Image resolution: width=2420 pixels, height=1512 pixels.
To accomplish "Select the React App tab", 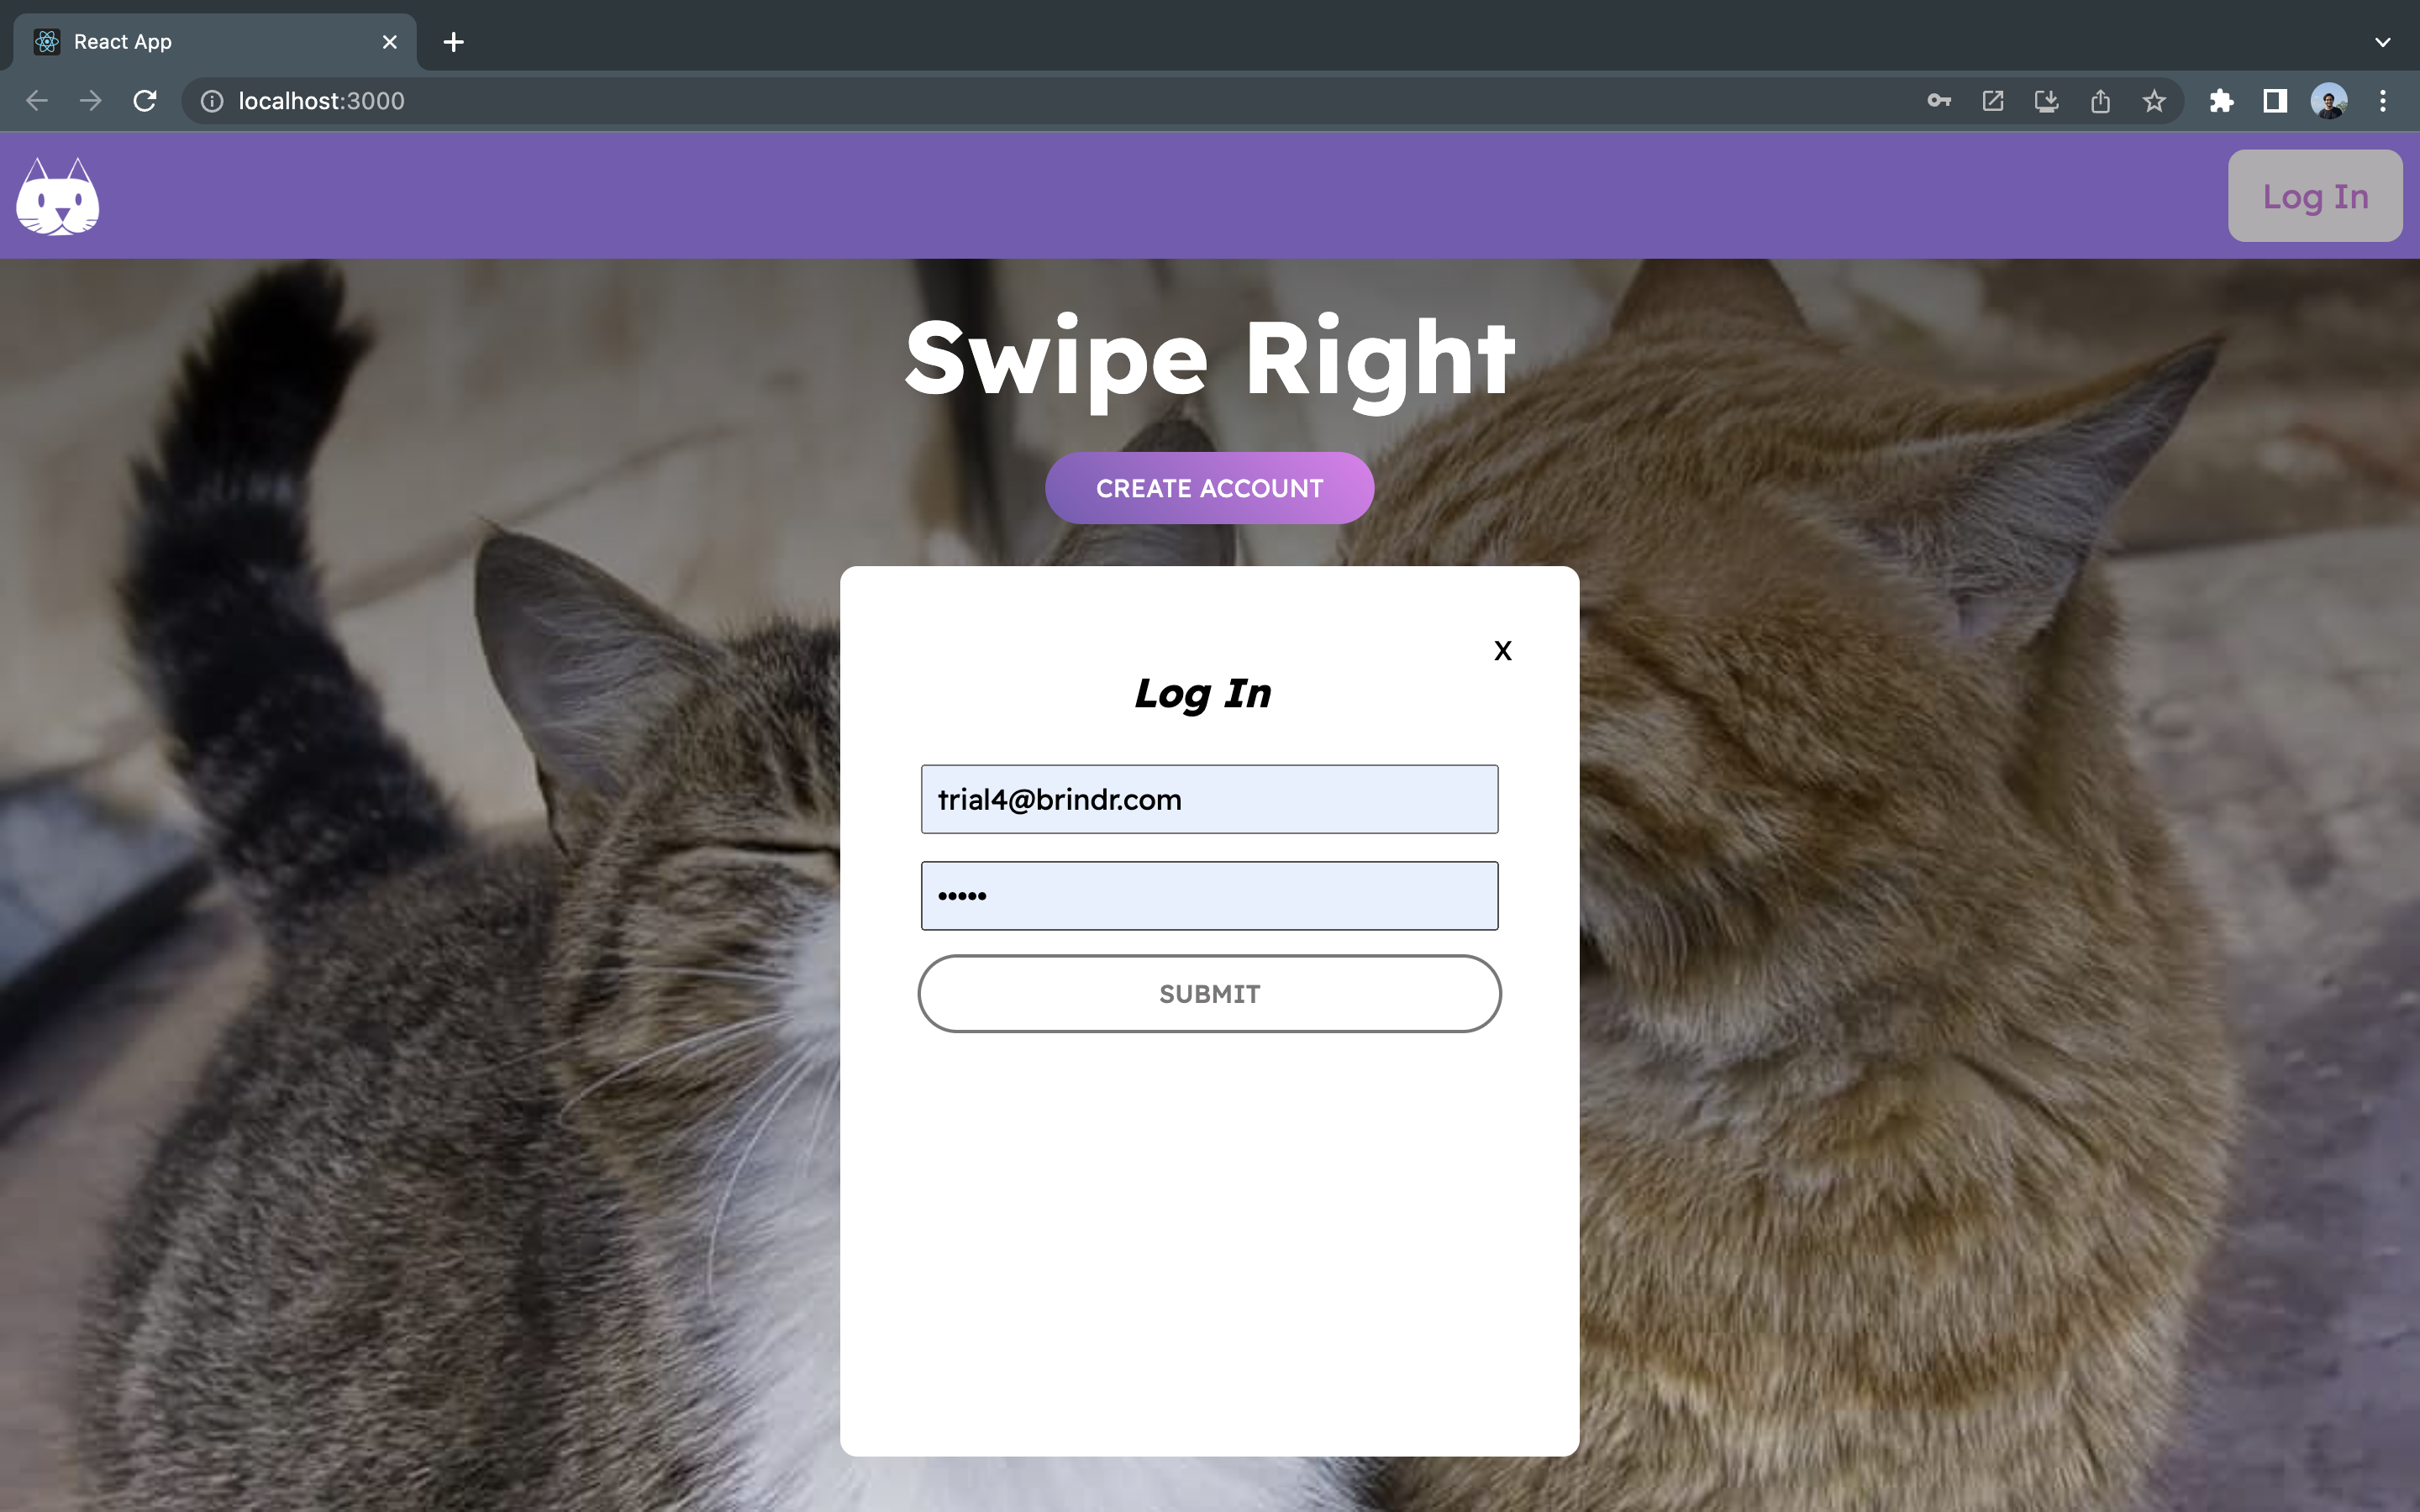I will (200, 42).
